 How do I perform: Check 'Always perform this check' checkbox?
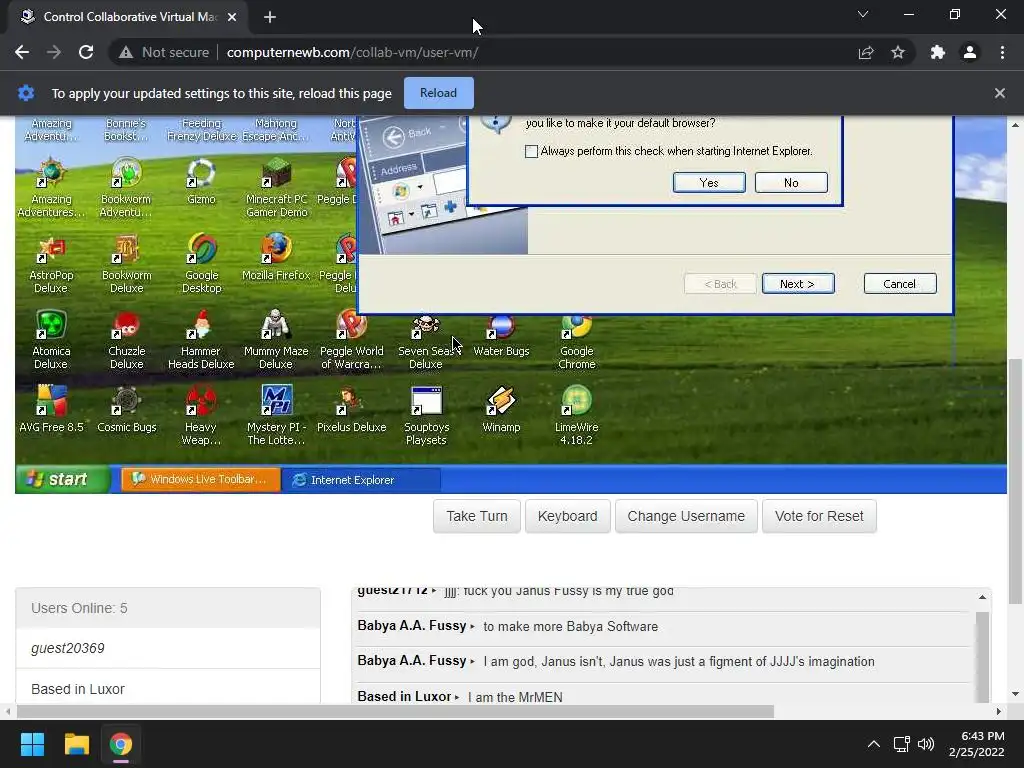(x=532, y=152)
